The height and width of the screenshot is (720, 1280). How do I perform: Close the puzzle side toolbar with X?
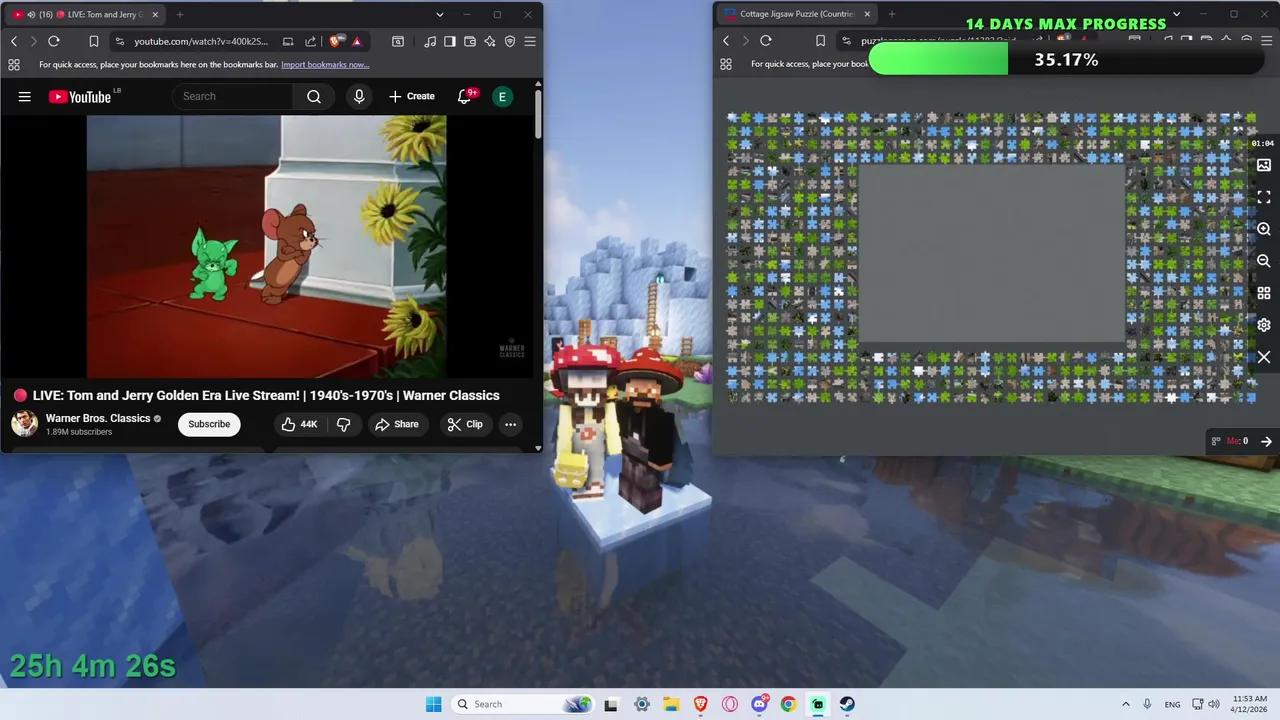(x=1264, y=357)
